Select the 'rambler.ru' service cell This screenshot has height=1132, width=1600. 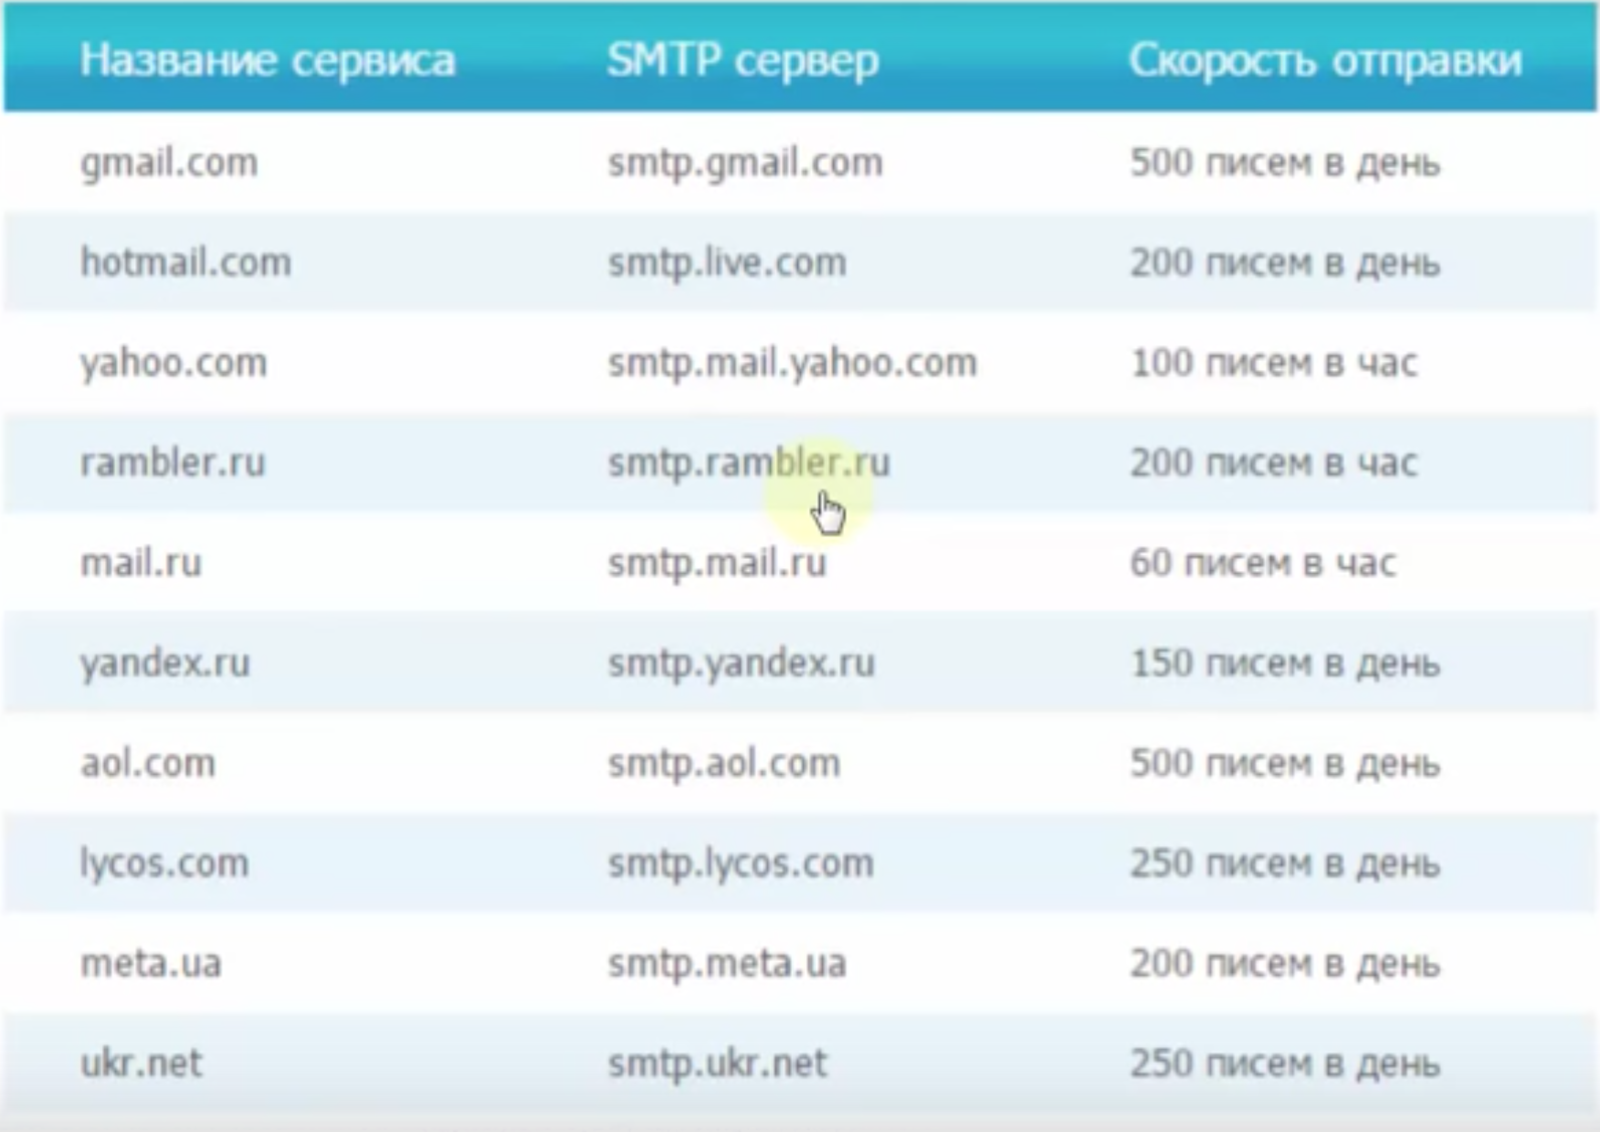(173, 462)
